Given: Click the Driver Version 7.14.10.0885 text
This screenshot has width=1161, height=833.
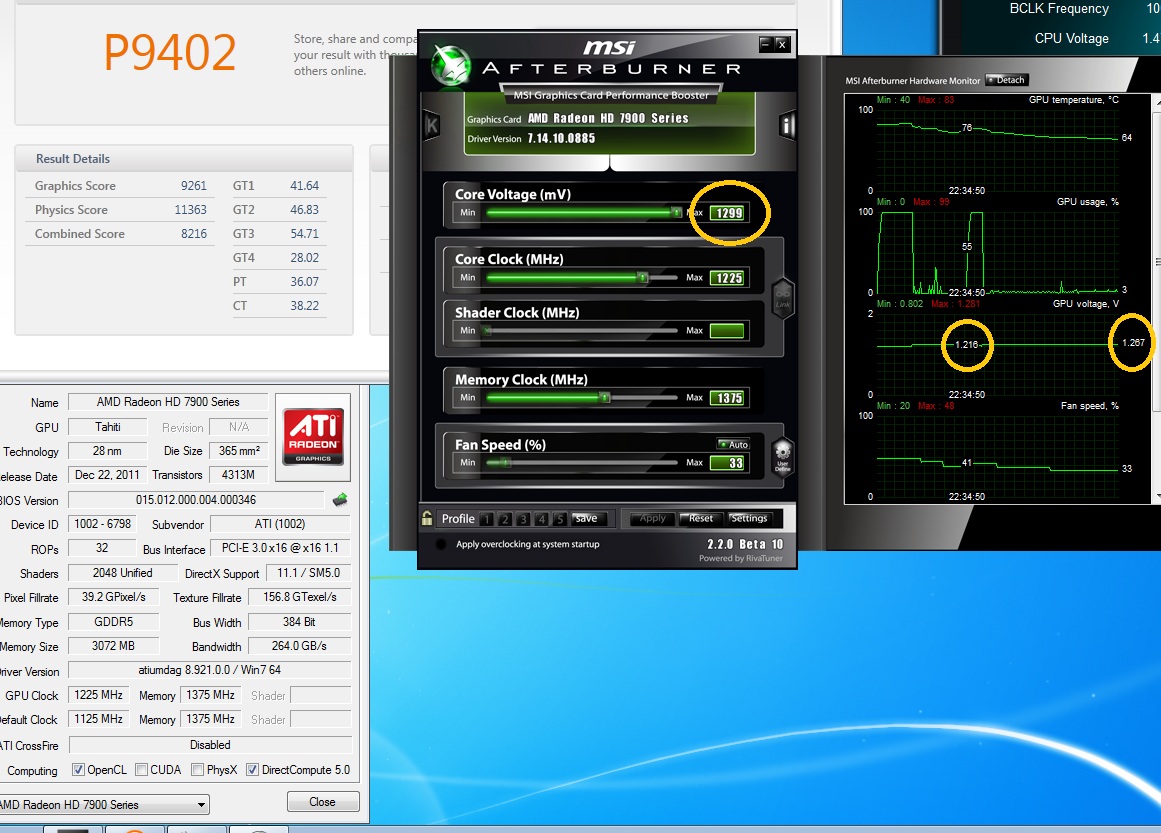Looking at the screenshot, I should point(561,138).
